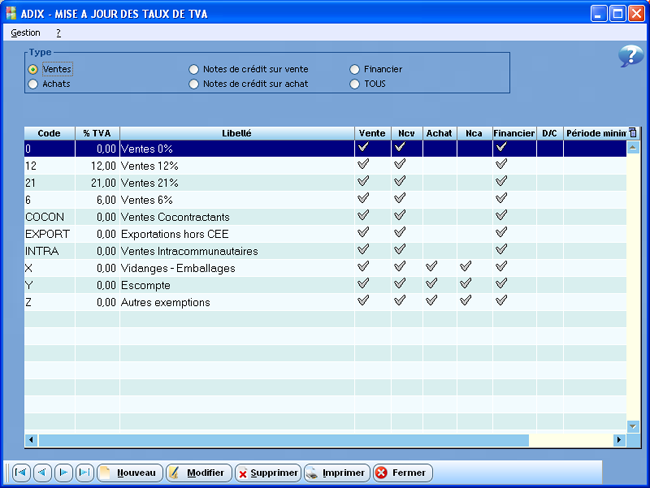Close the window with Fermer

click(402, 473)
